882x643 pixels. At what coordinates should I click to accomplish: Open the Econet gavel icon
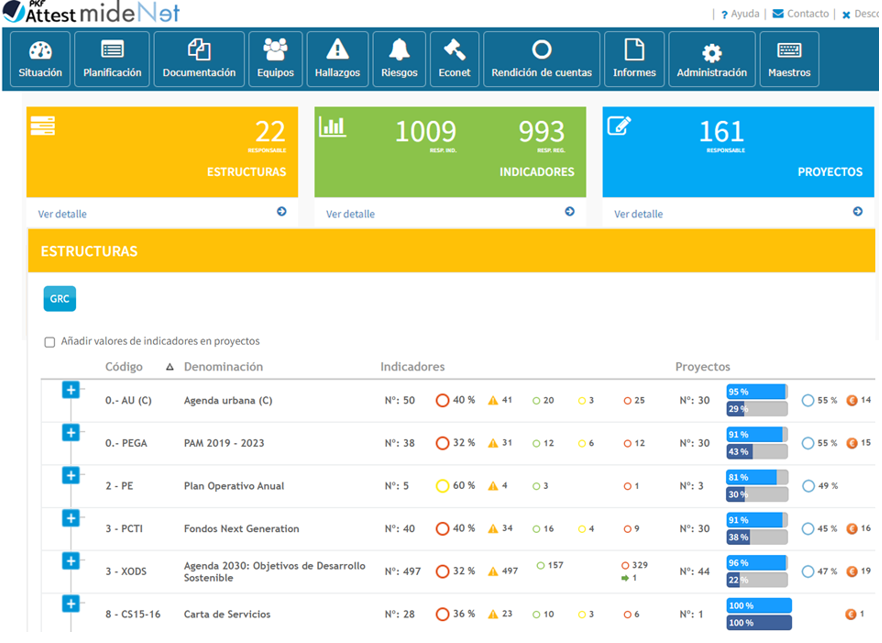(454, 50)
